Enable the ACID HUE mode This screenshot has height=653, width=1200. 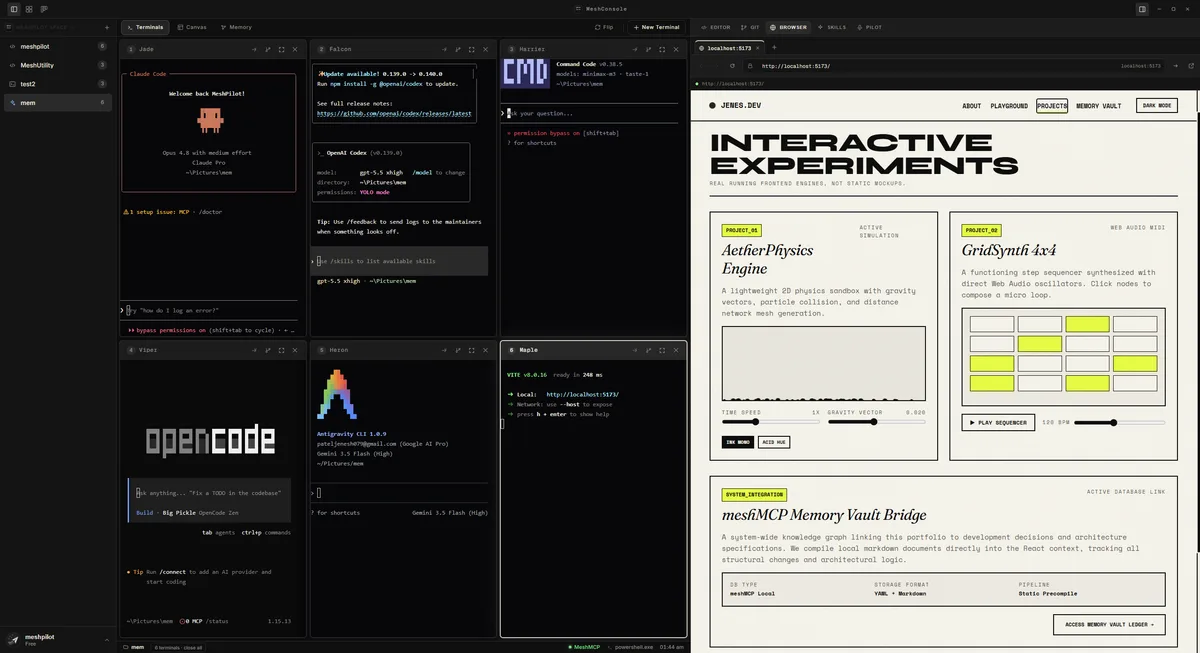[x=773, y=442]
